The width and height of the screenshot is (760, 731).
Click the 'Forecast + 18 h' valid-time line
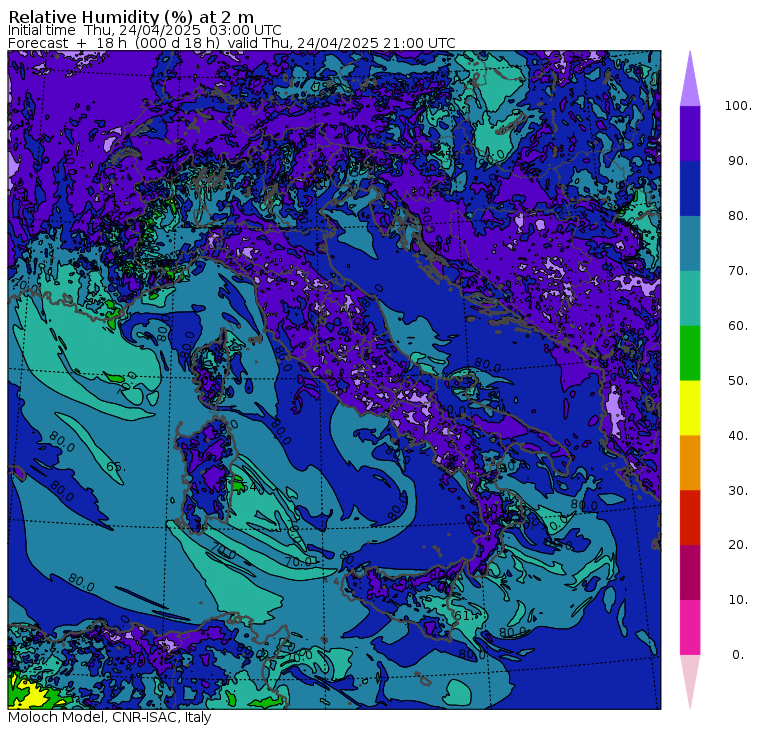point(232,43)
